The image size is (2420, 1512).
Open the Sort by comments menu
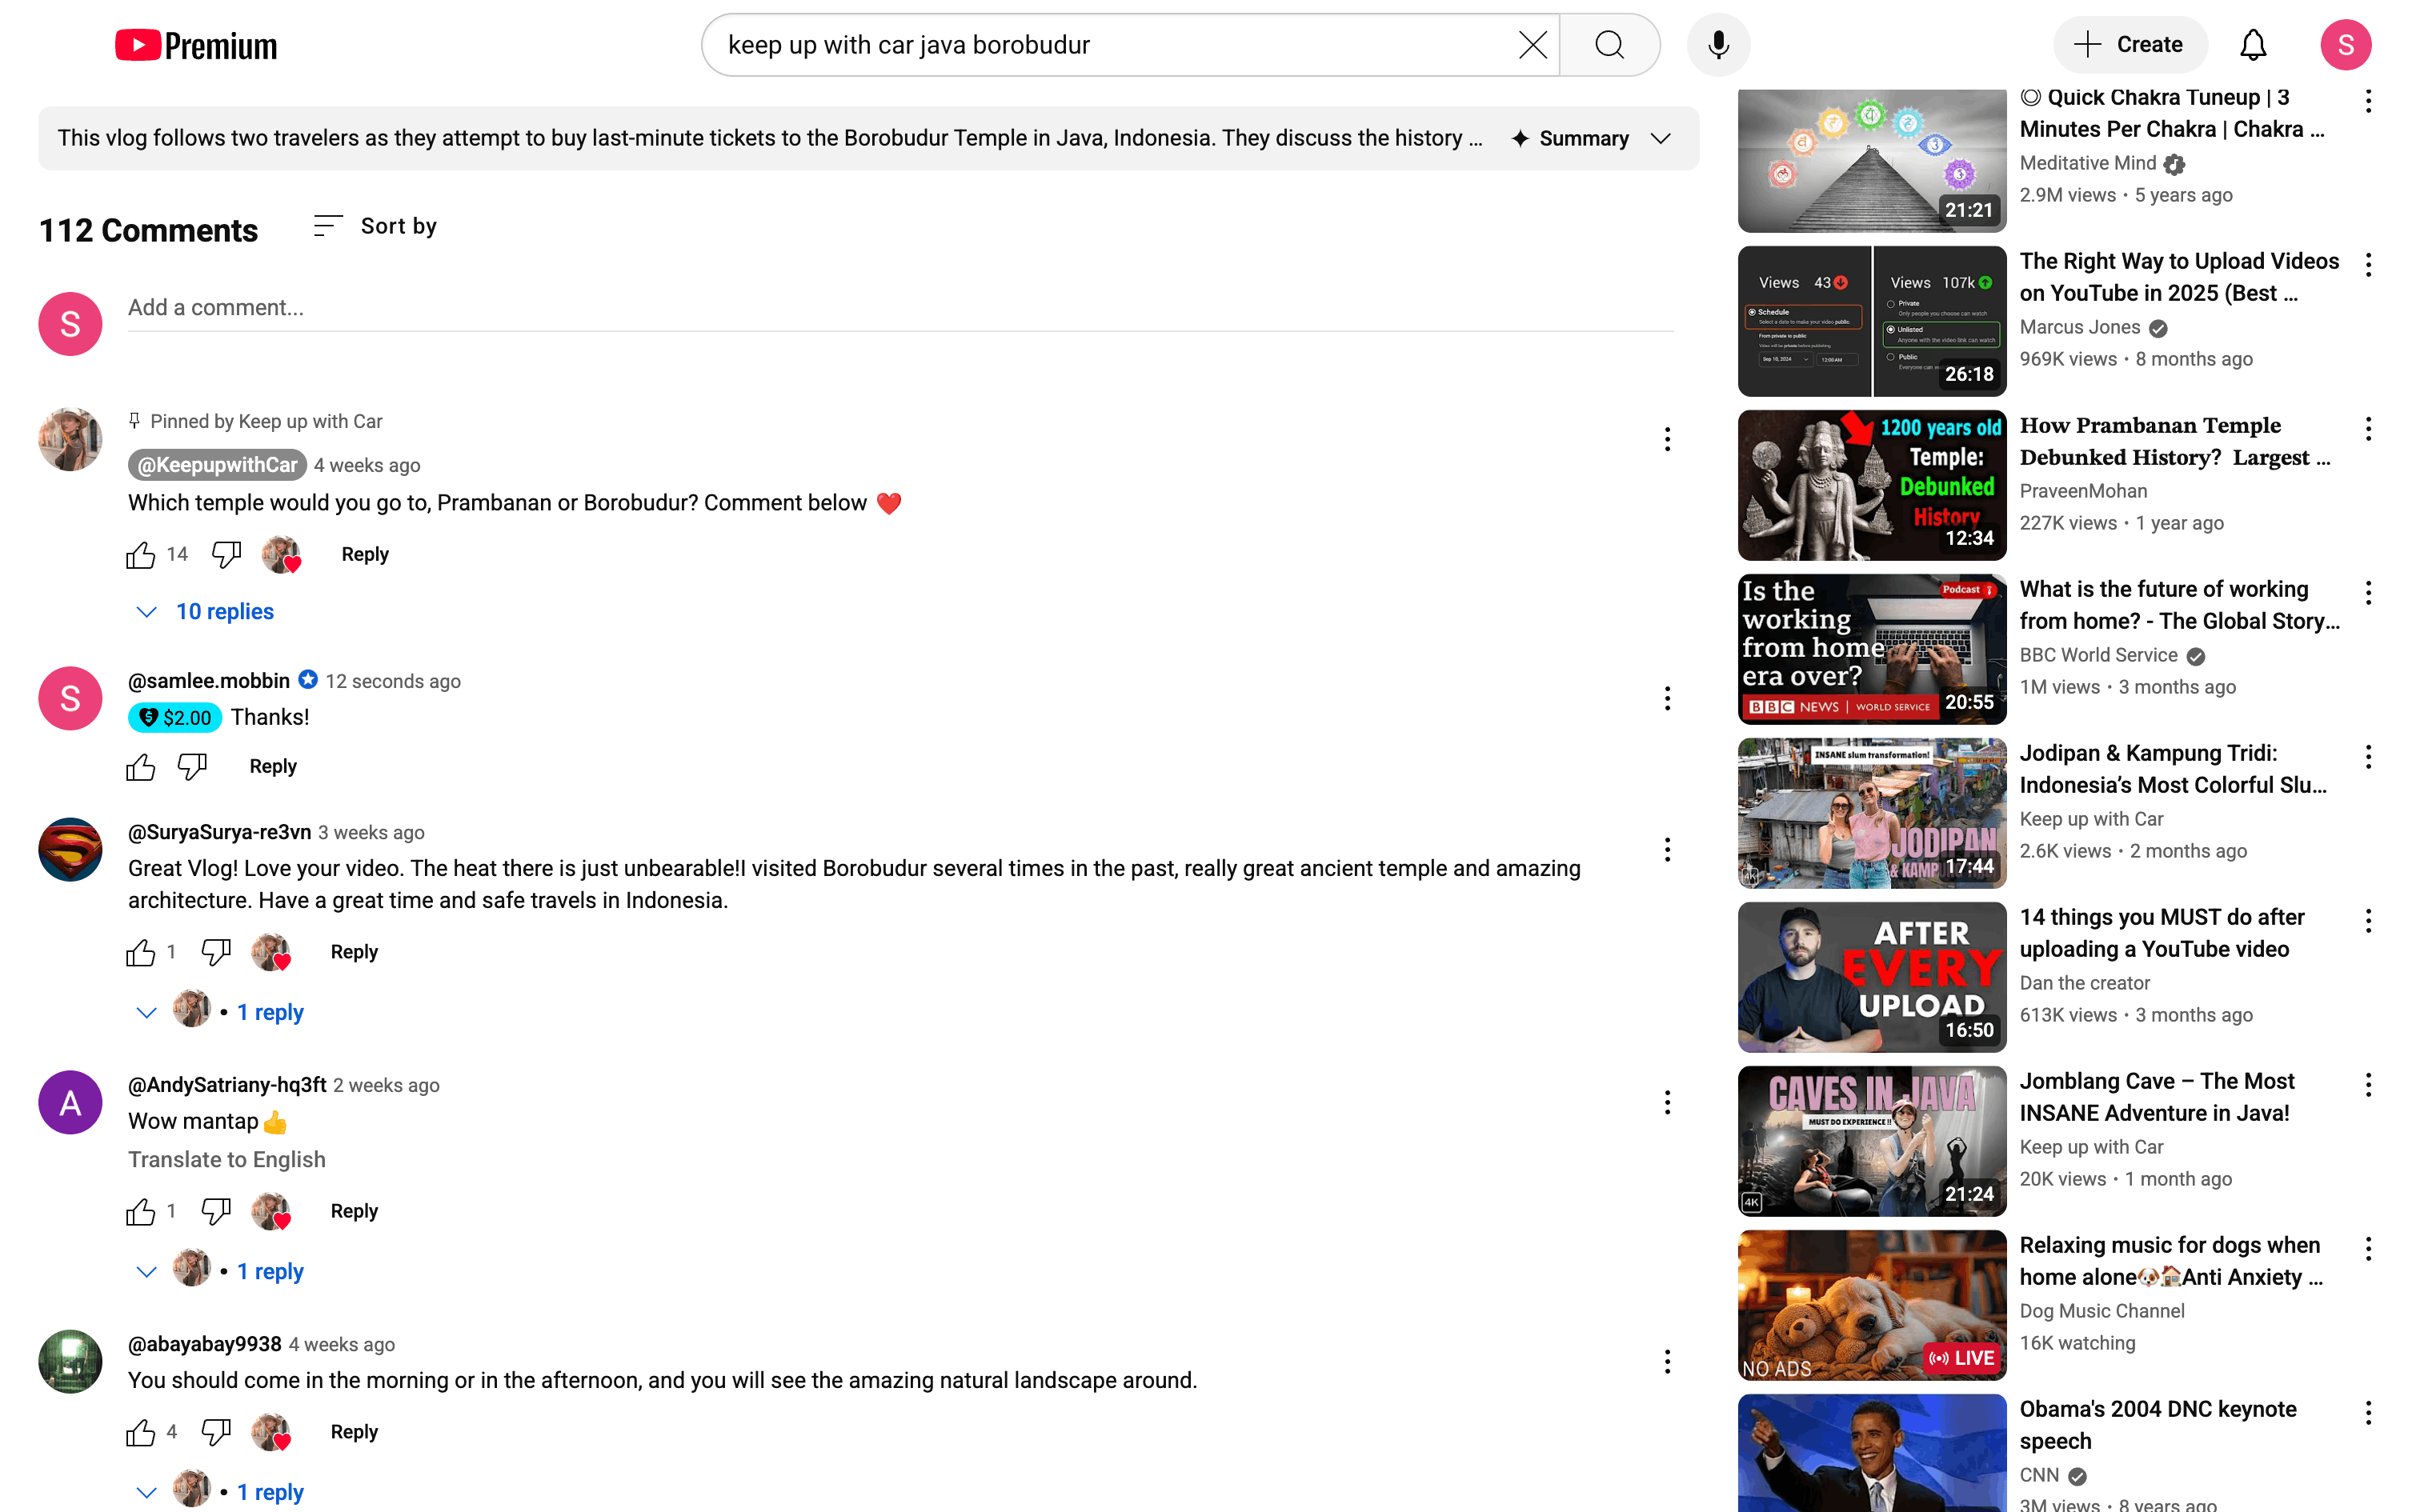[376, 226]
